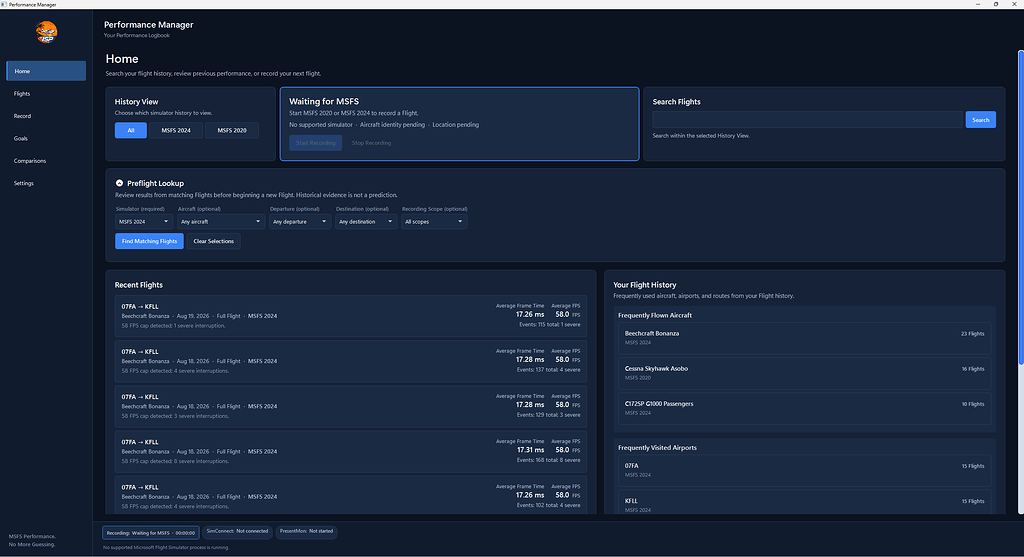Click the Waiting for MSFS heading
The image size is (1024, 557).
pos(324,101)
